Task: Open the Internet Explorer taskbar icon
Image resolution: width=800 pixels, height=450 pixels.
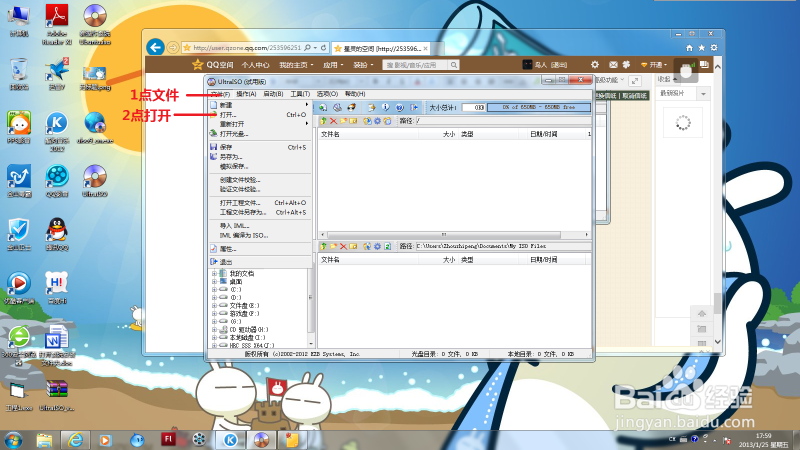Action: click(75, 440)
